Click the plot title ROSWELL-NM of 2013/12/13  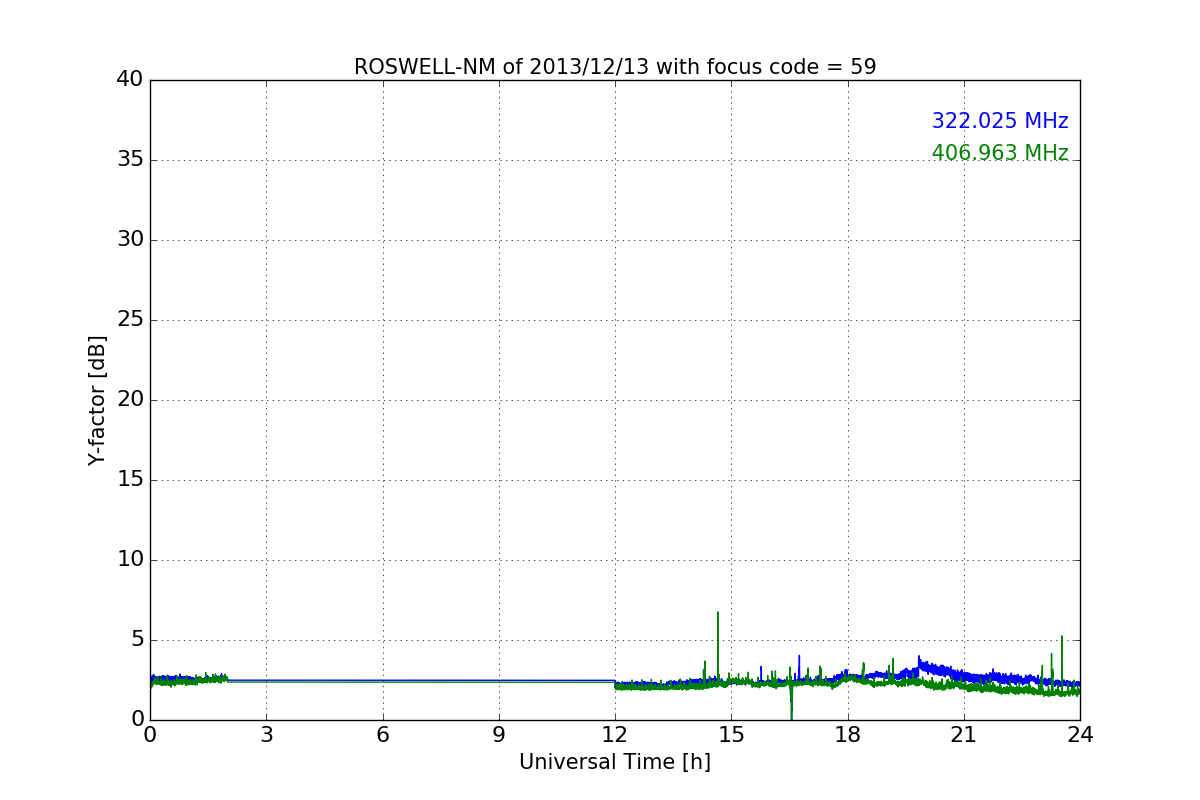(x=615, y=67)
